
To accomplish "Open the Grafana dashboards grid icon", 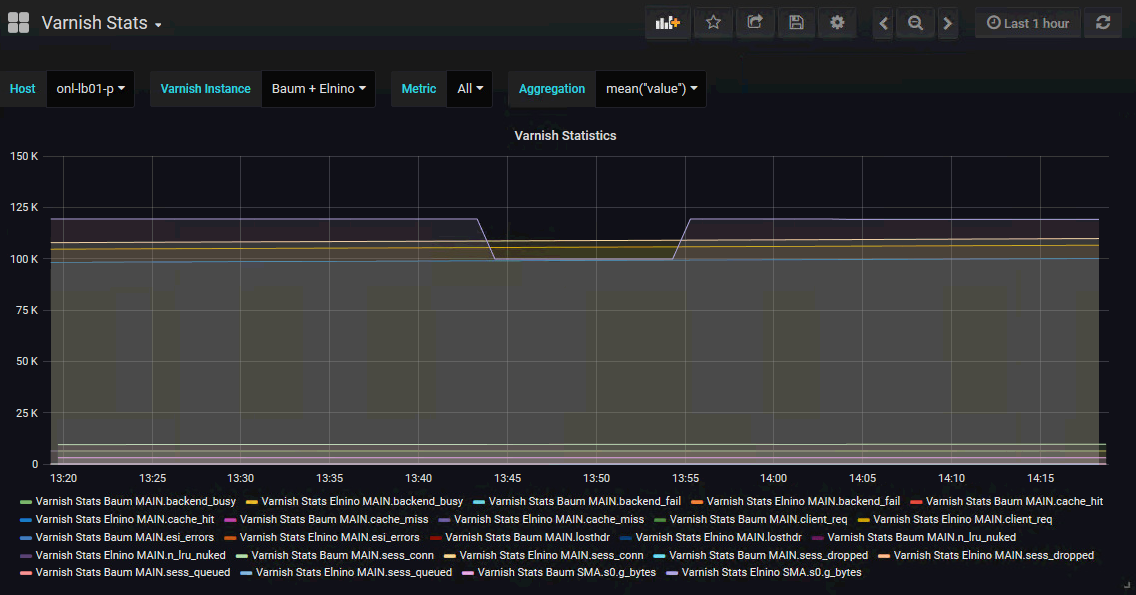I will 18,22.
